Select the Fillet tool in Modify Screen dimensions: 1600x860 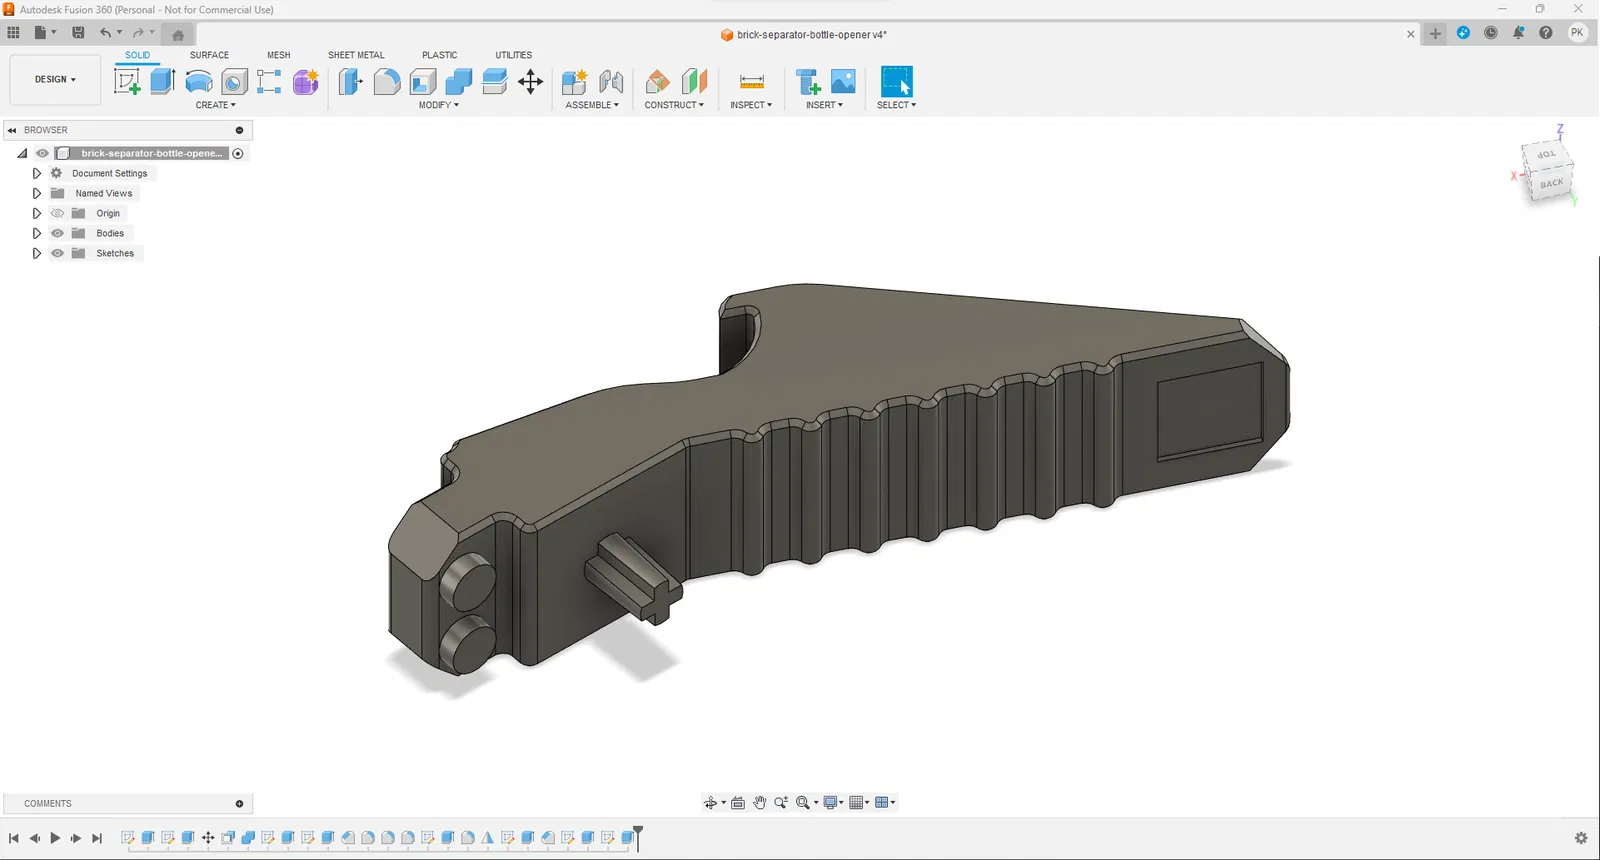click(x=387, y=82)
